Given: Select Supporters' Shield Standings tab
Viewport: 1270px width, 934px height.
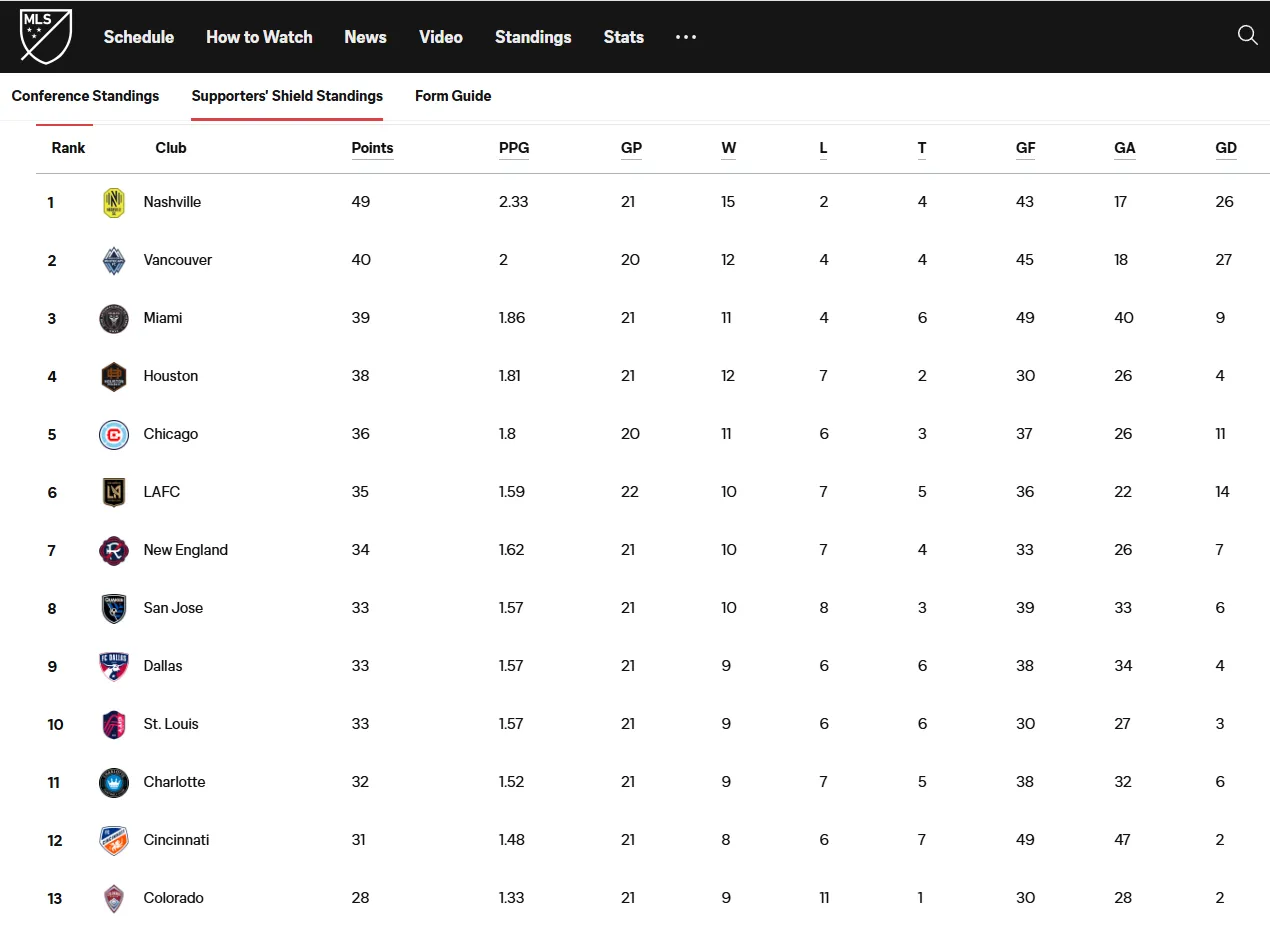Looking at the screenshot, I should [x=287, y=96].
